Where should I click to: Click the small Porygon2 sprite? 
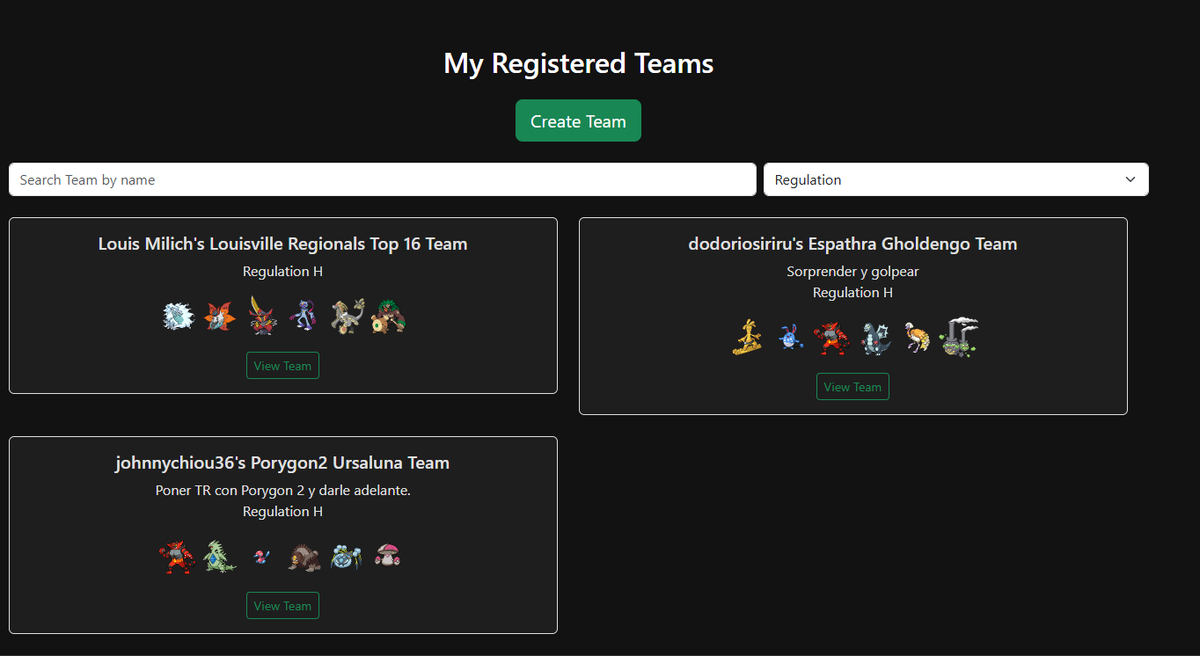262,558
